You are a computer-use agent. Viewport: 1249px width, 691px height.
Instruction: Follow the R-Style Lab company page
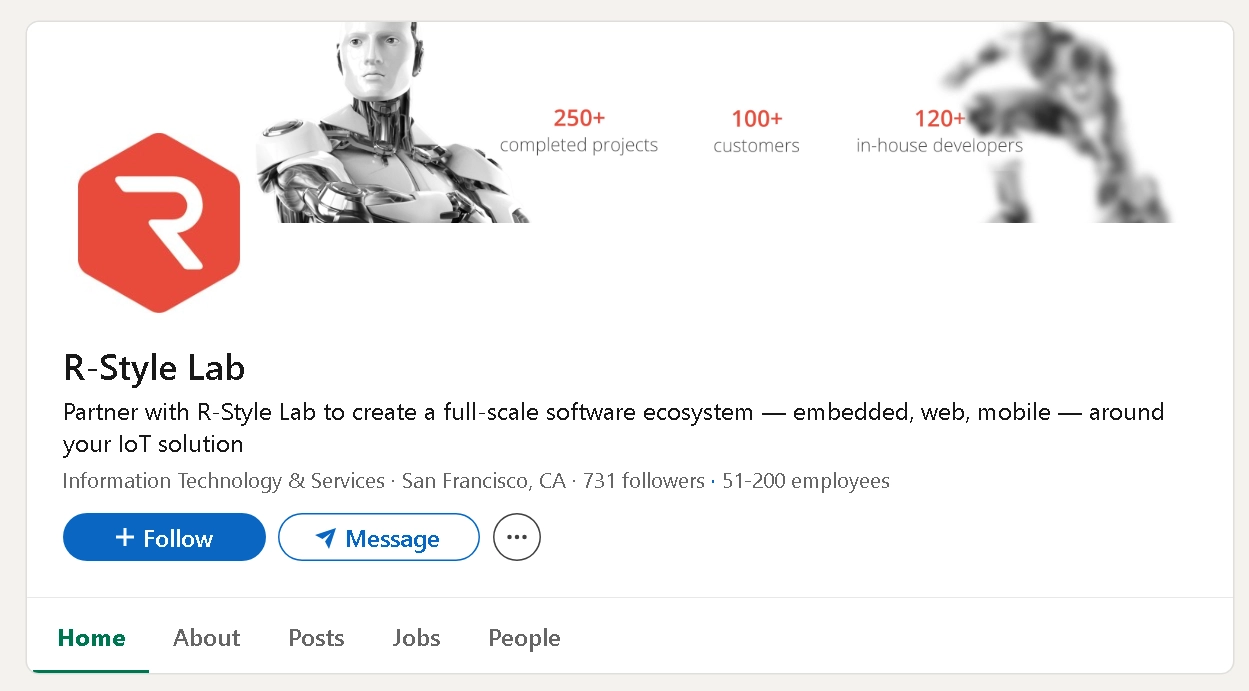click(x=164, y=538)
